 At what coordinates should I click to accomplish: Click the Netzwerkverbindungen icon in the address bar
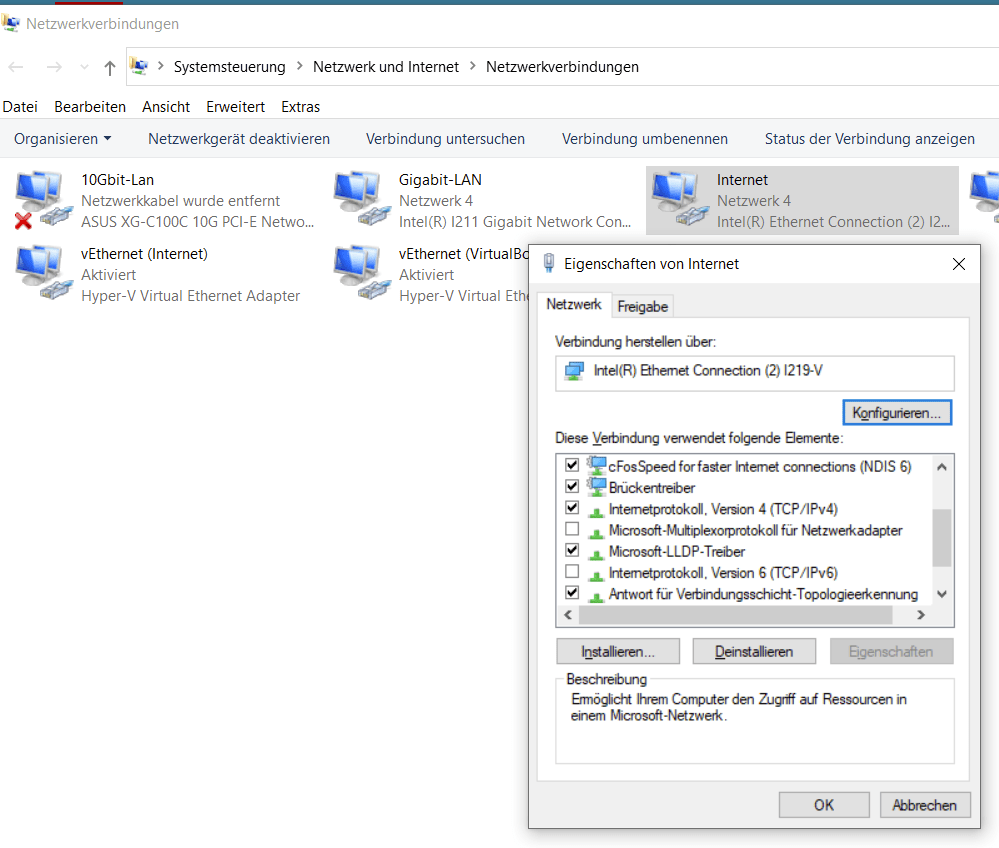pos(136,67)
